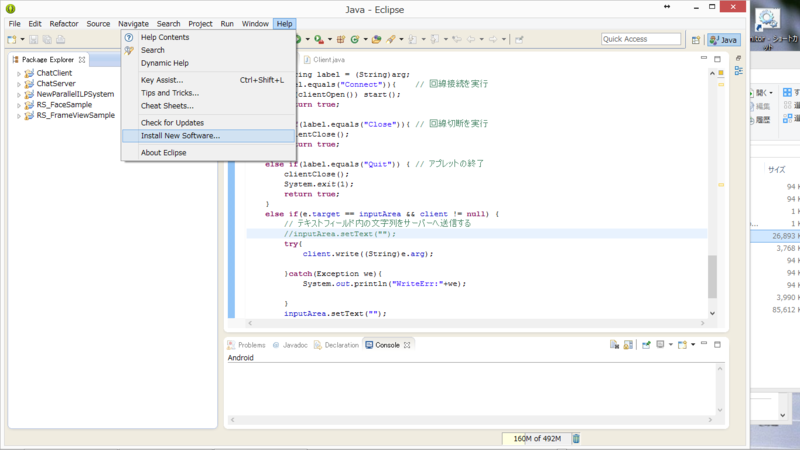Screen dimensions: 800x450
Task: Toggle the console Scroll Lock icon
Action: click(628, 345)
